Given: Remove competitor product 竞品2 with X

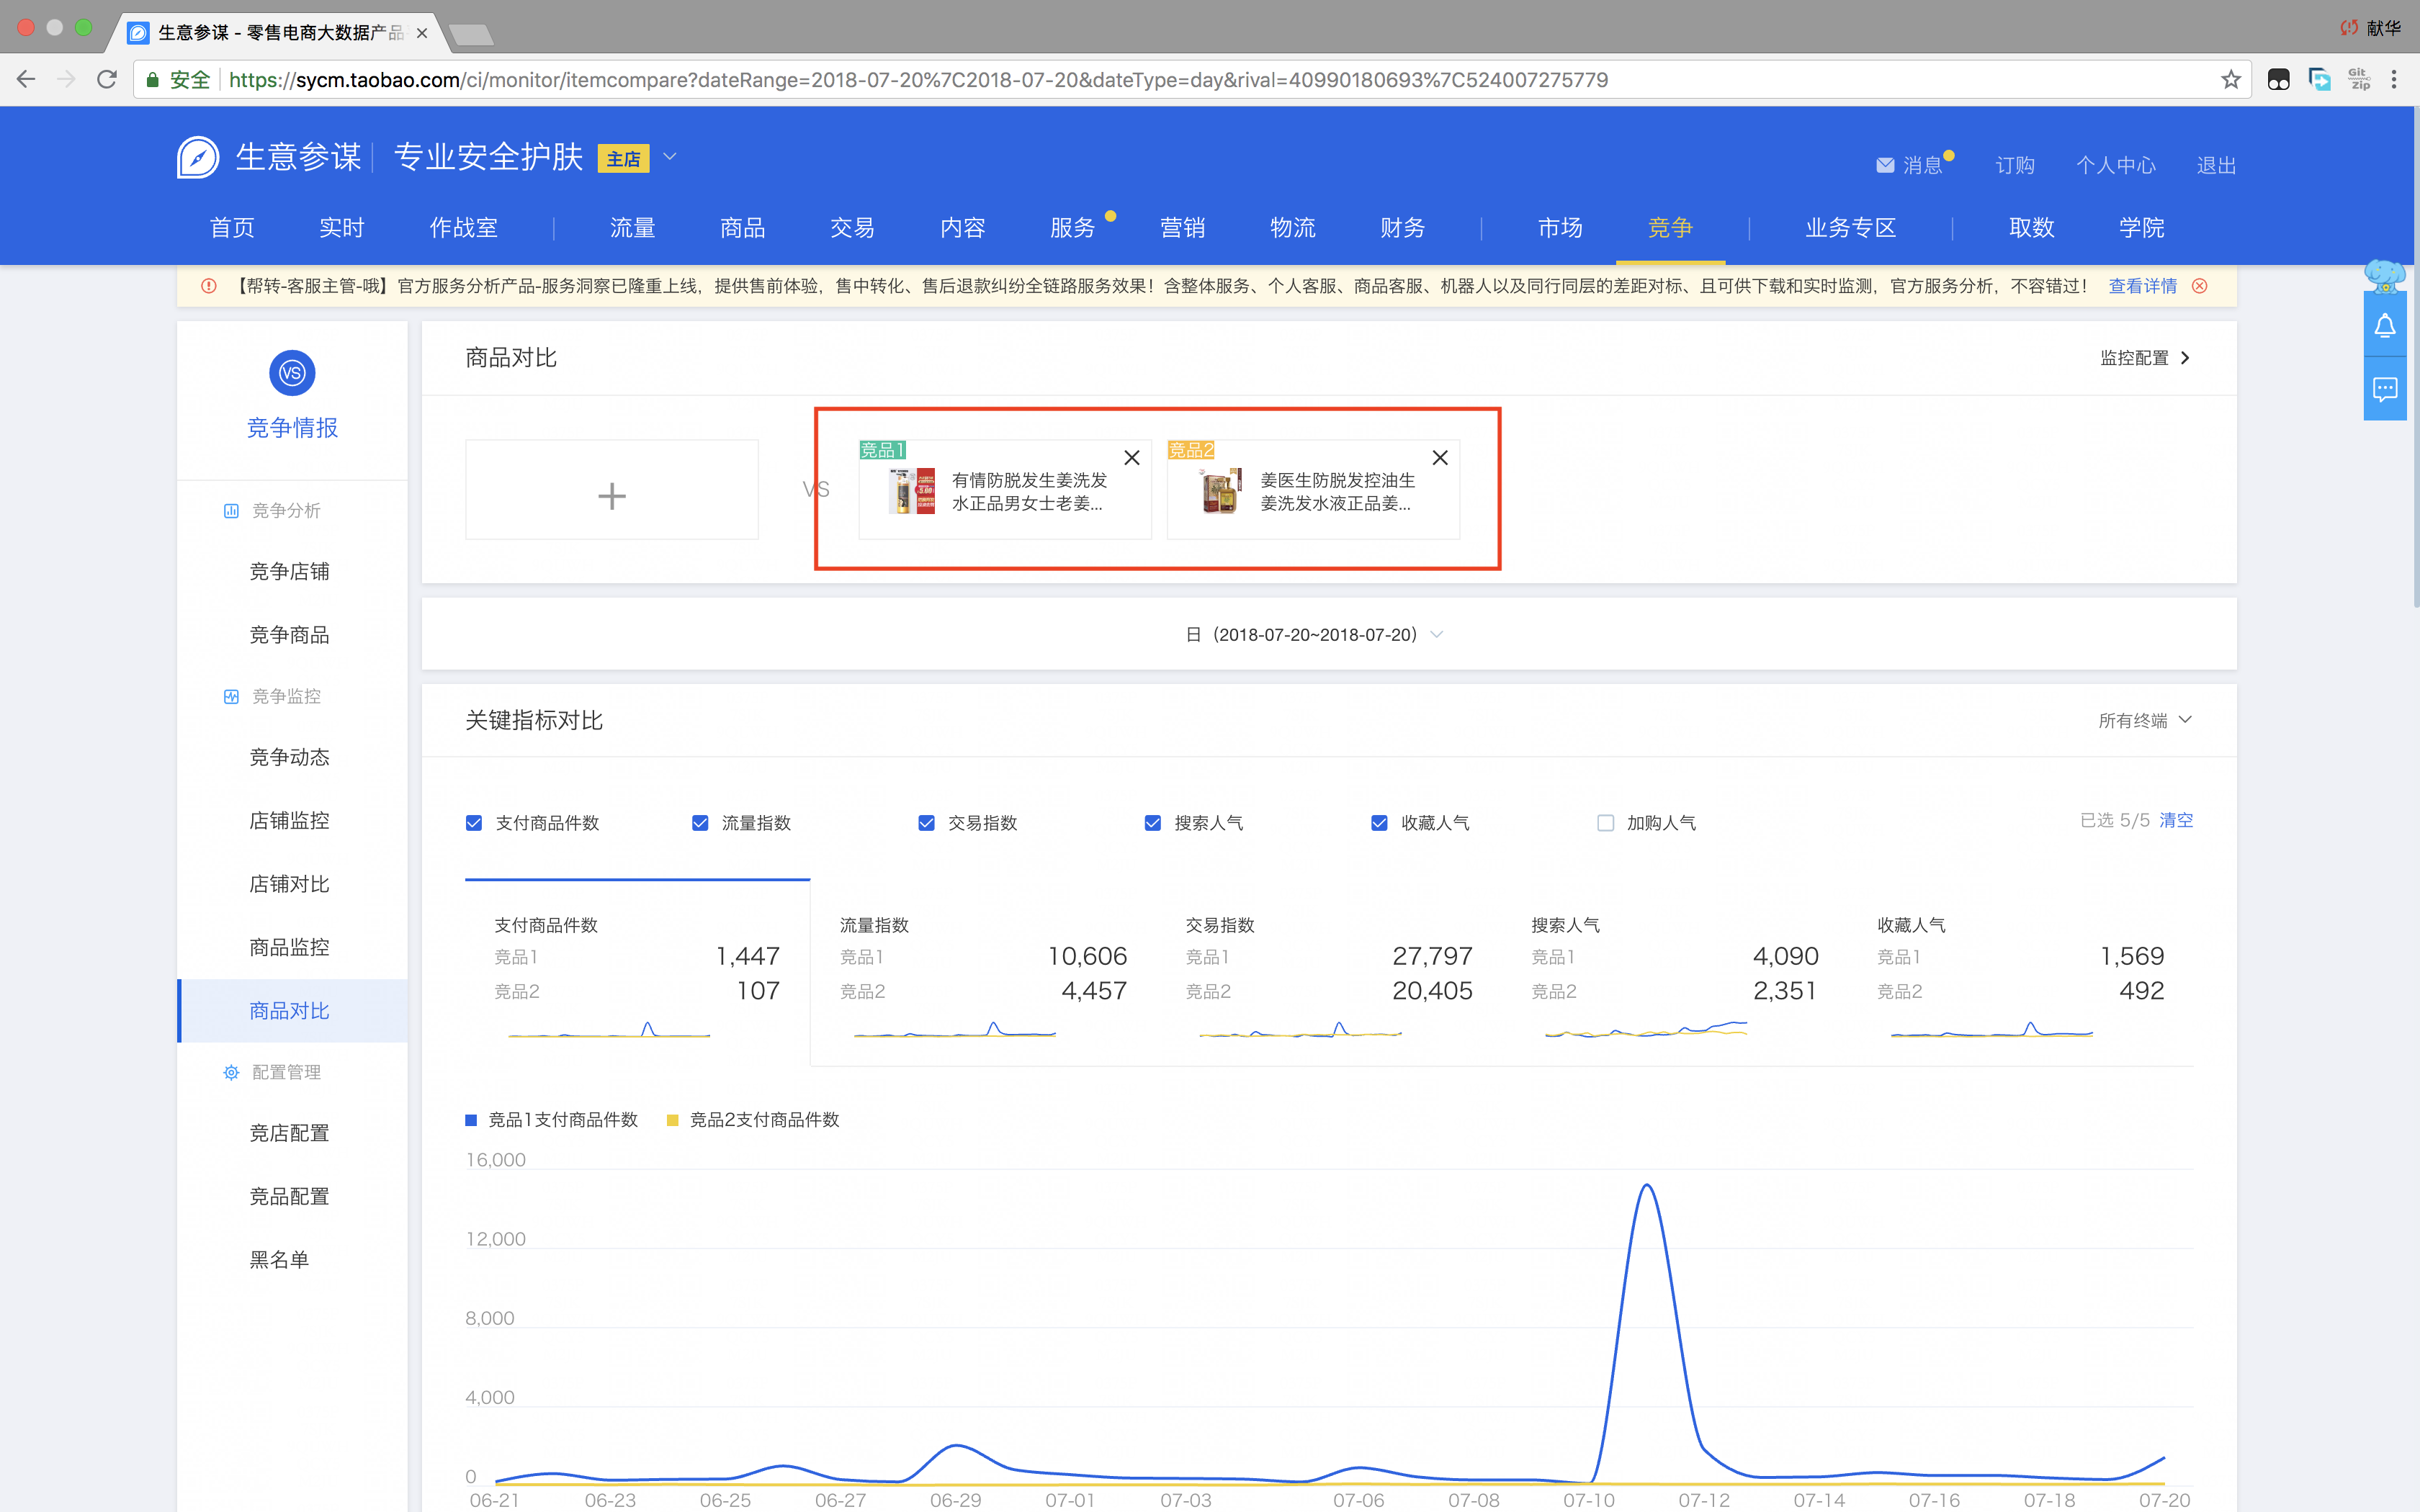Looking at the screenshot, I should click(1440, 458).
